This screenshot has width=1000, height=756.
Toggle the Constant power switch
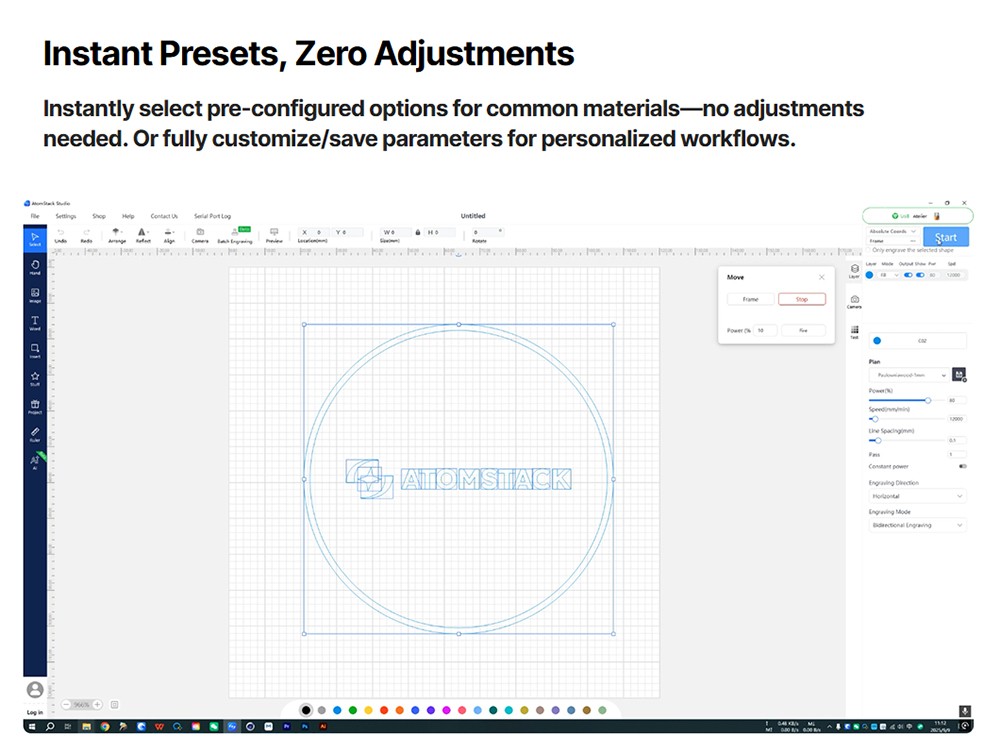click(x=962, y=466)
